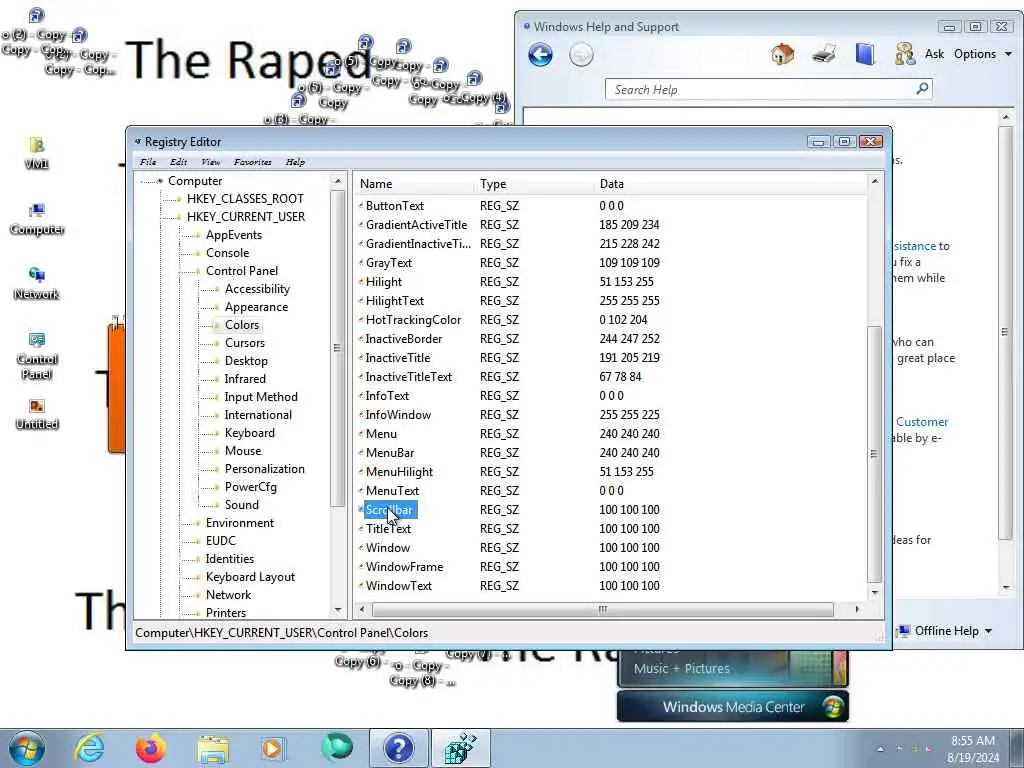Screen dimensions: 1024x768
Task: Select the Mouse key
Action: coord(242,451)
